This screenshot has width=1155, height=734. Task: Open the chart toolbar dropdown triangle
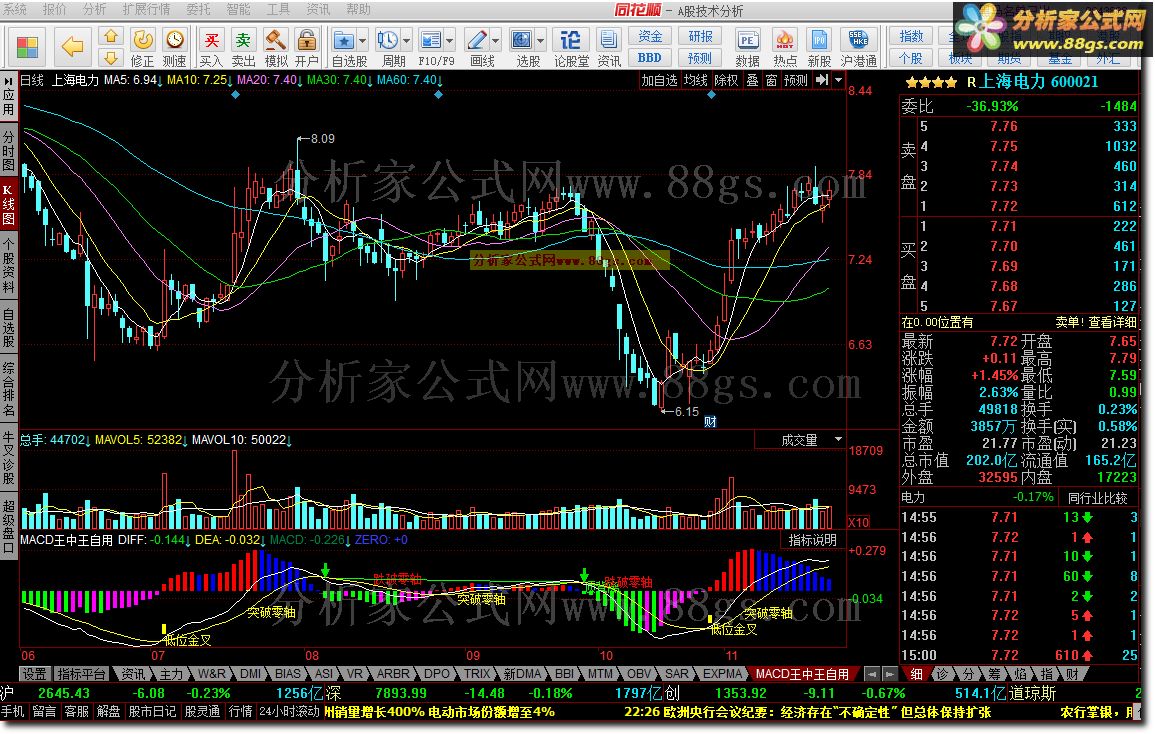(838, 80)
